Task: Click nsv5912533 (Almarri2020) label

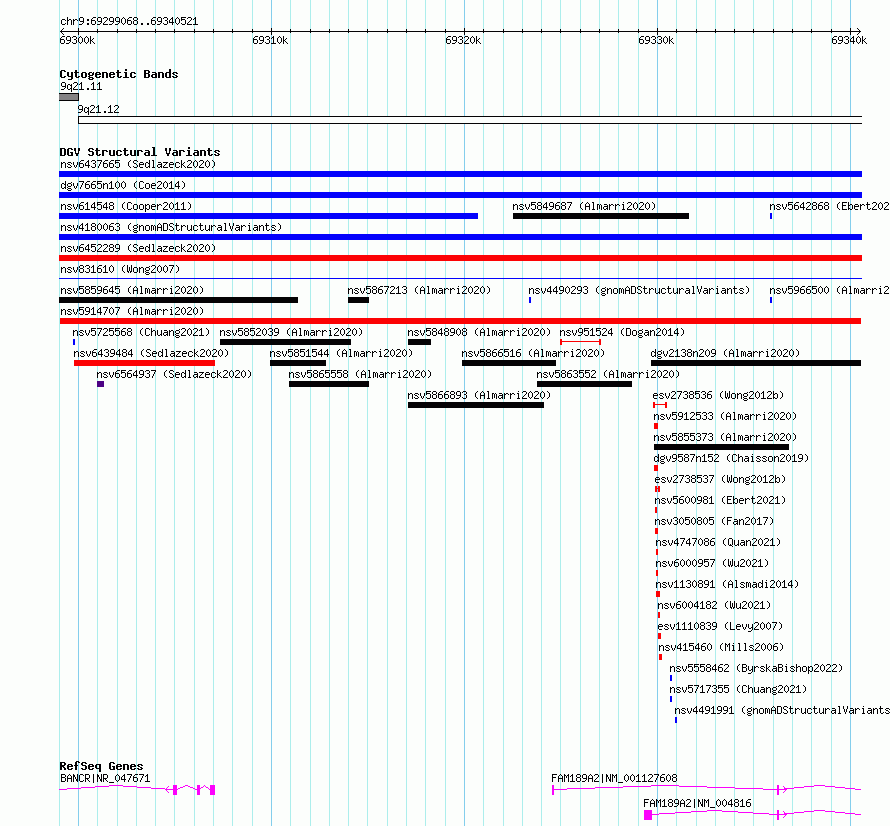Action: 725,416
